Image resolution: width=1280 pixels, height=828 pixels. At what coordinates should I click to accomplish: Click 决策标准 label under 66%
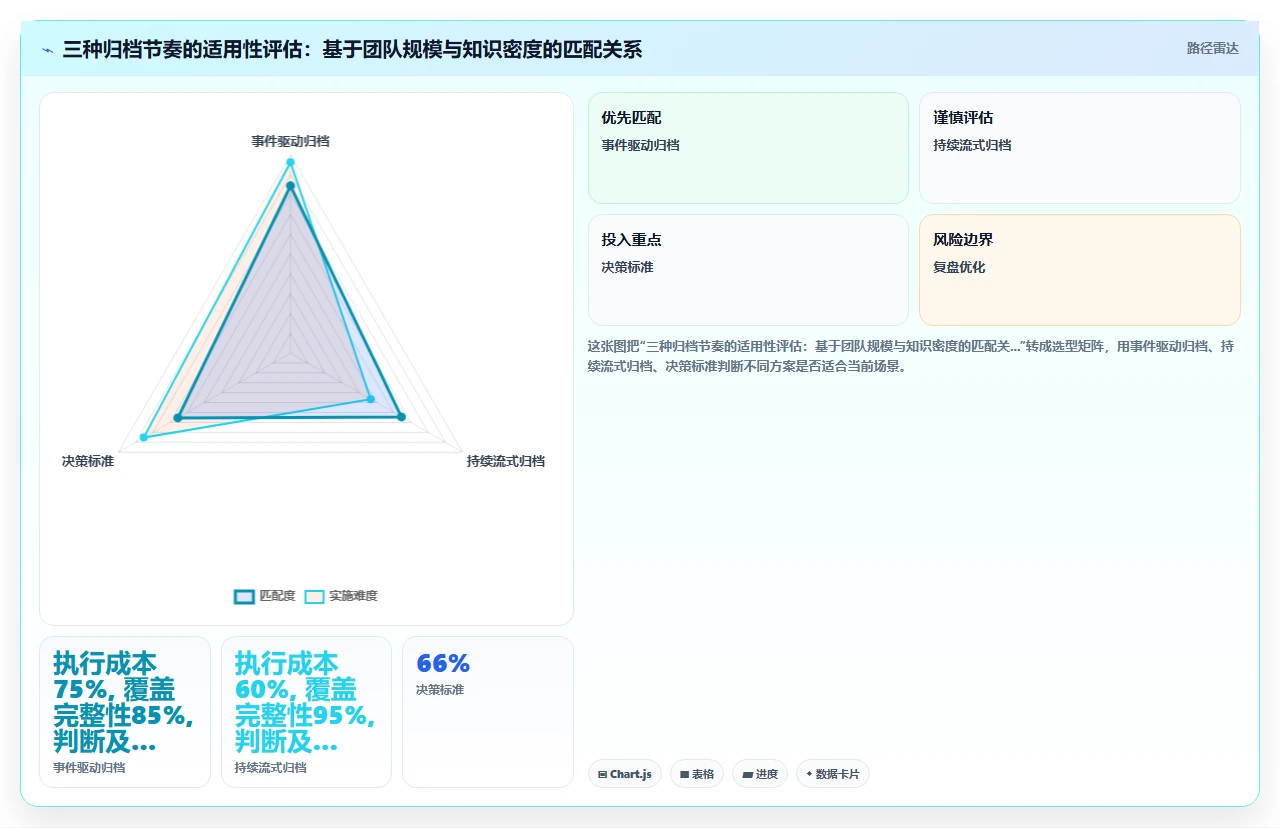coord(440,690)
